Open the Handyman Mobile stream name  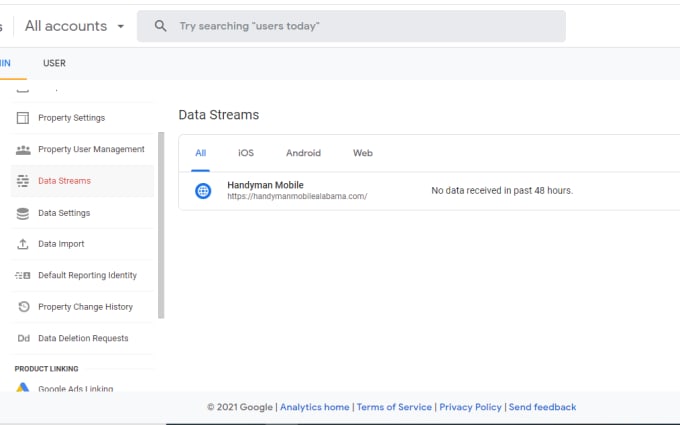(x=265, y=185)
